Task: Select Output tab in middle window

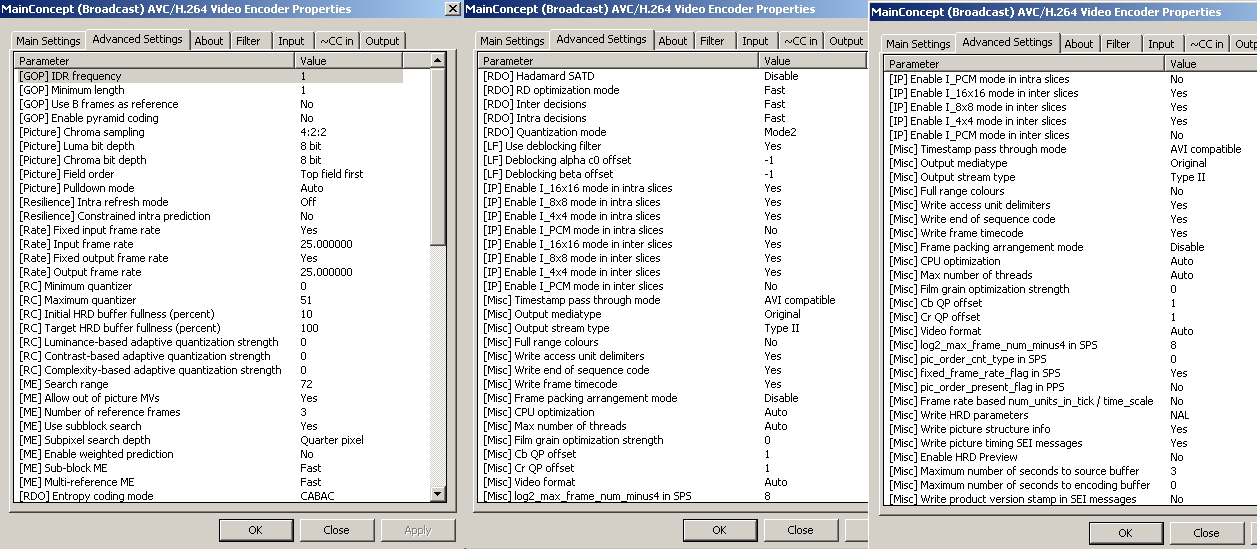Action: click(x=846, y=41)
